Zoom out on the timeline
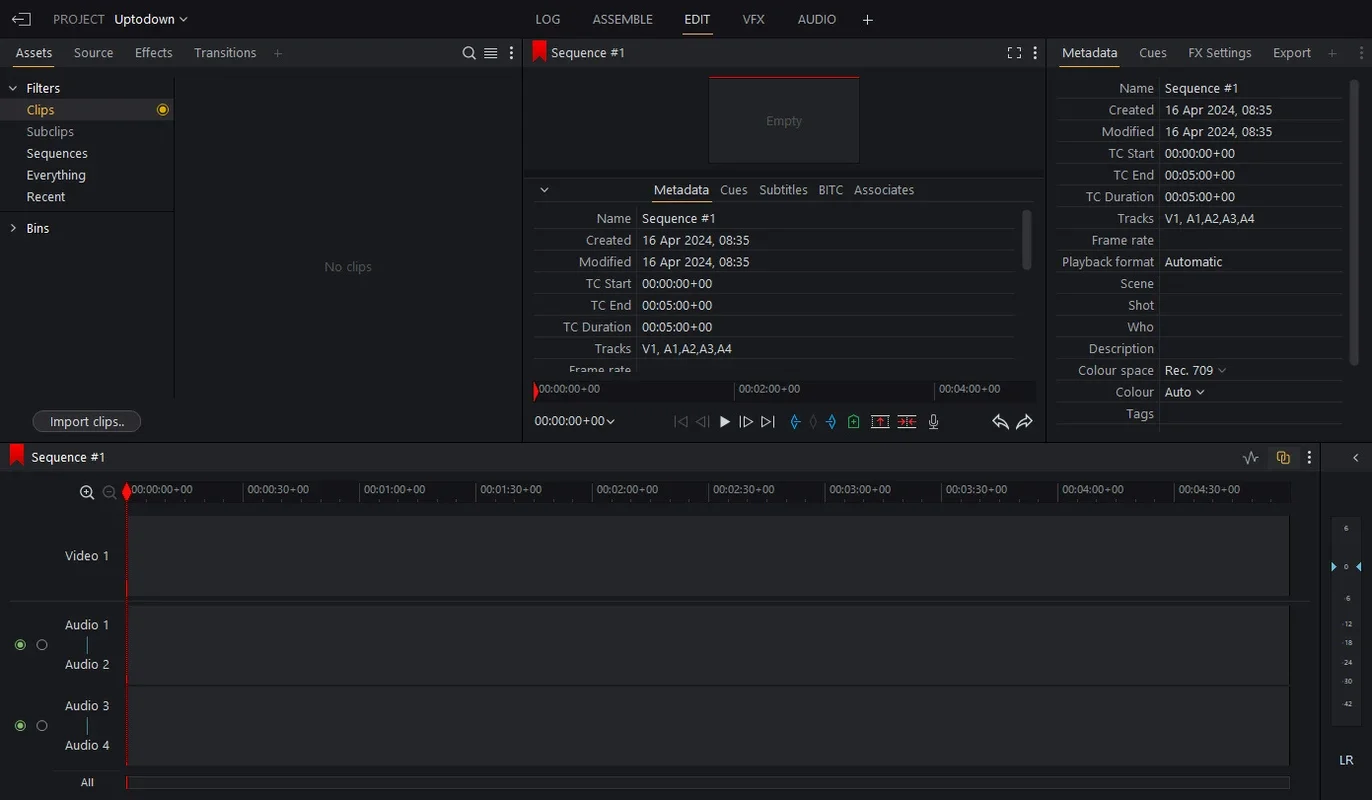 (x=109, y=492)
